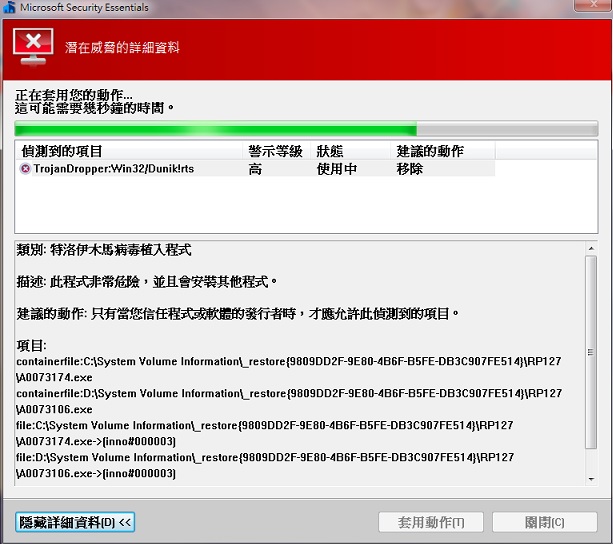Click the 類別: 特洛伊木馬病毒植入程式 text
The width and height of the screenshot is (613, 544).
[104, 250]
